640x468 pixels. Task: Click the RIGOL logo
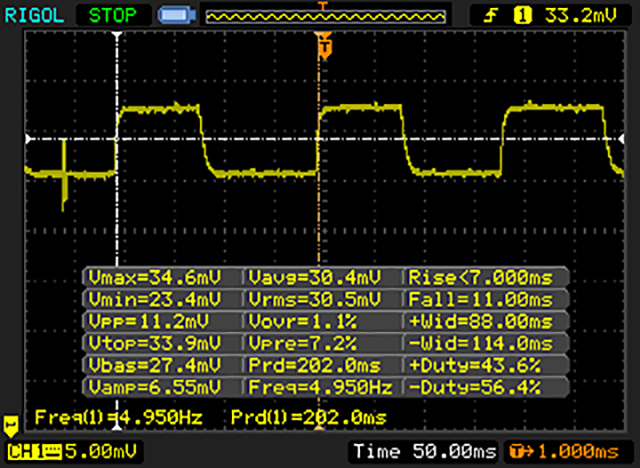[x=34, y=16]
